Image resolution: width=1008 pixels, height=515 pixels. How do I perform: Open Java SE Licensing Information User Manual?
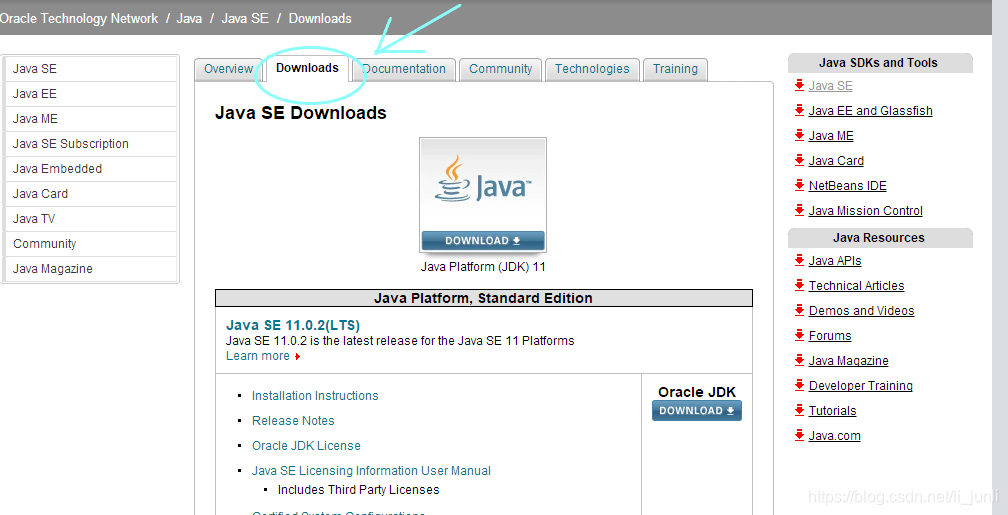tap(371, 471)
